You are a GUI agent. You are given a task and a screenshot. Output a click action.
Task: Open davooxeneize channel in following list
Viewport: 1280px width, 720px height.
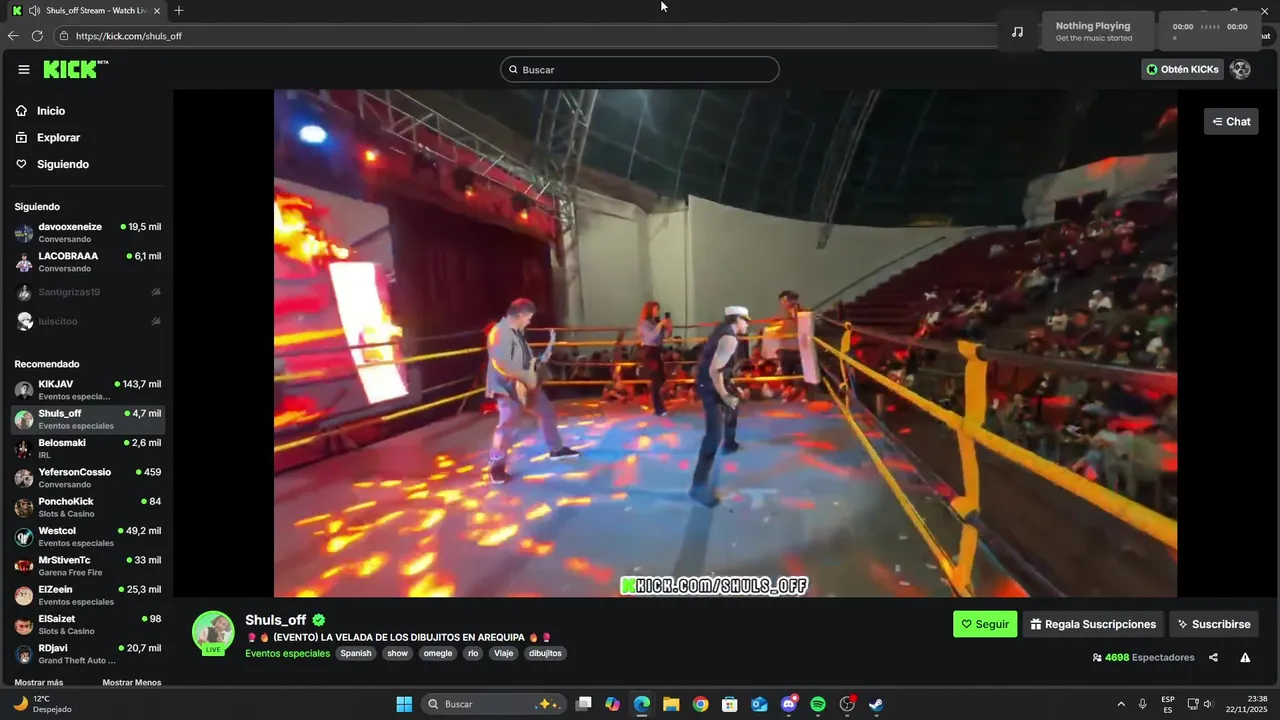[88, 232]
